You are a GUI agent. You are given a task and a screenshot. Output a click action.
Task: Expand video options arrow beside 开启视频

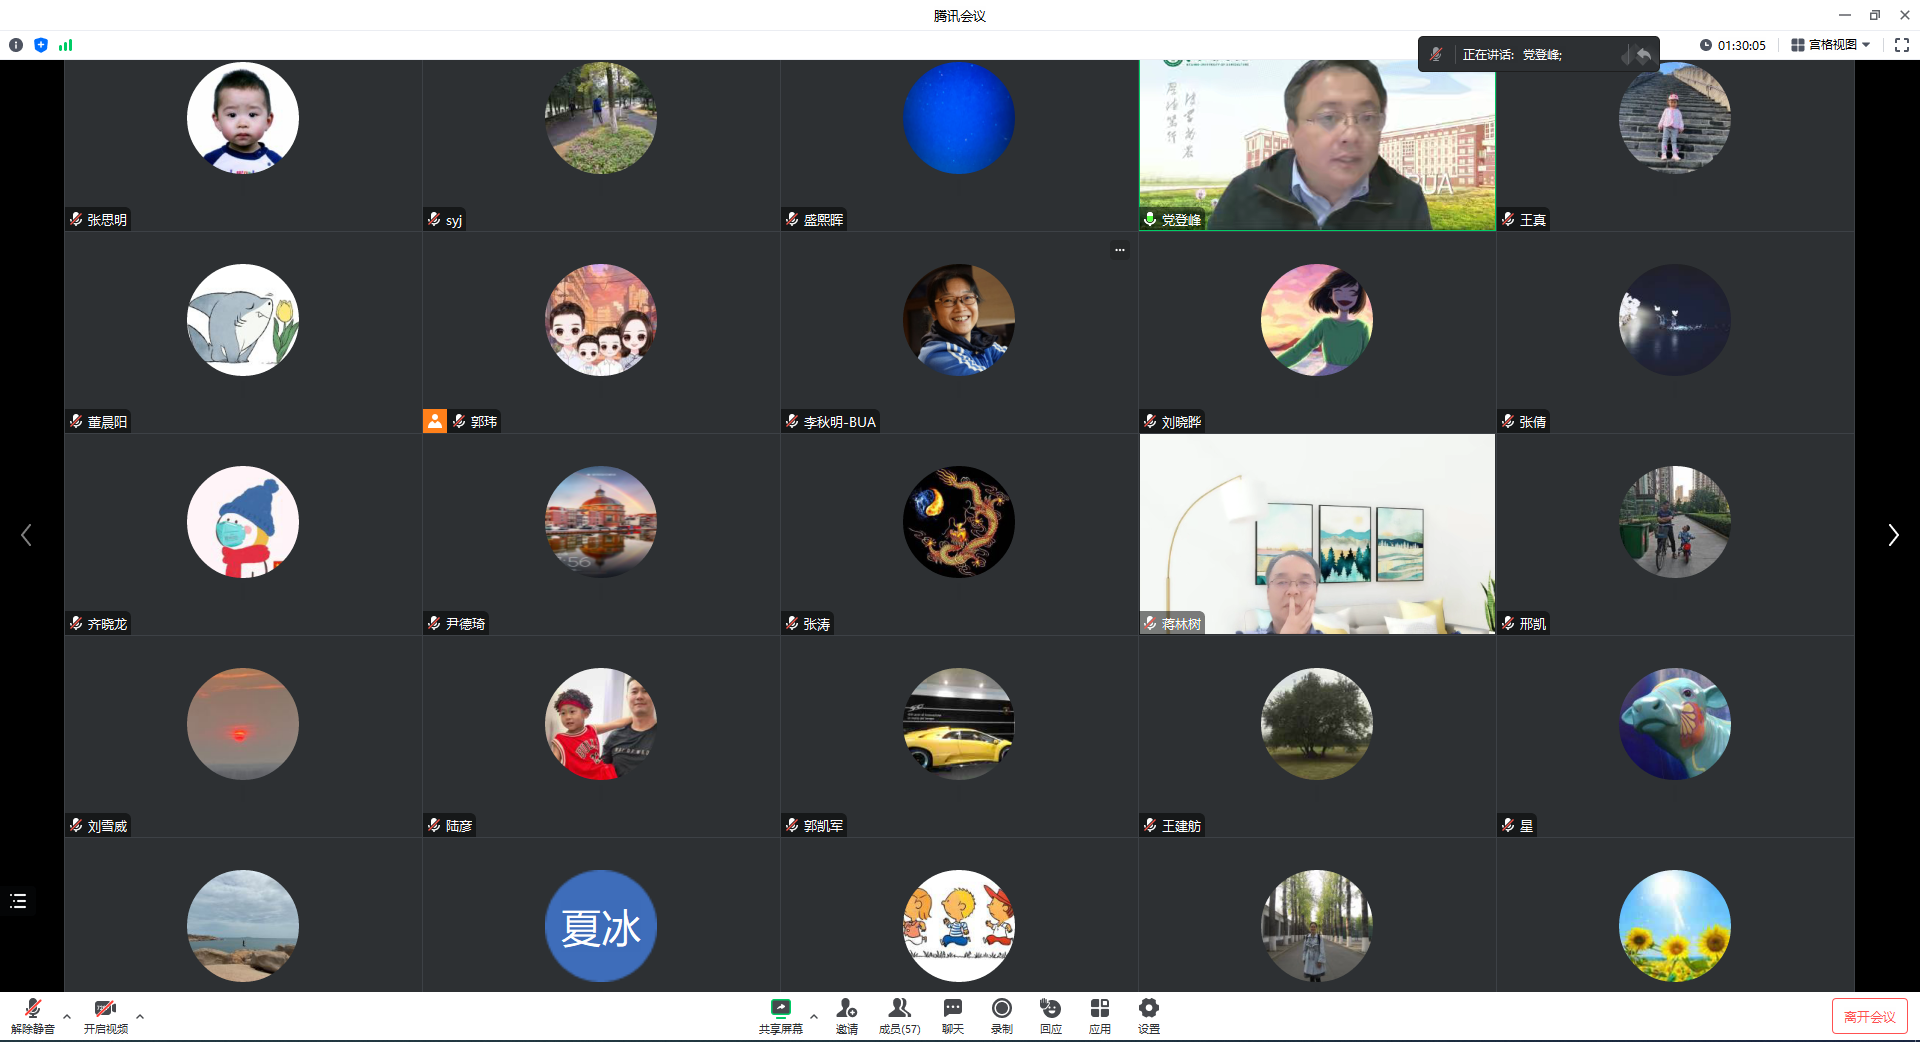point(140,1016)
